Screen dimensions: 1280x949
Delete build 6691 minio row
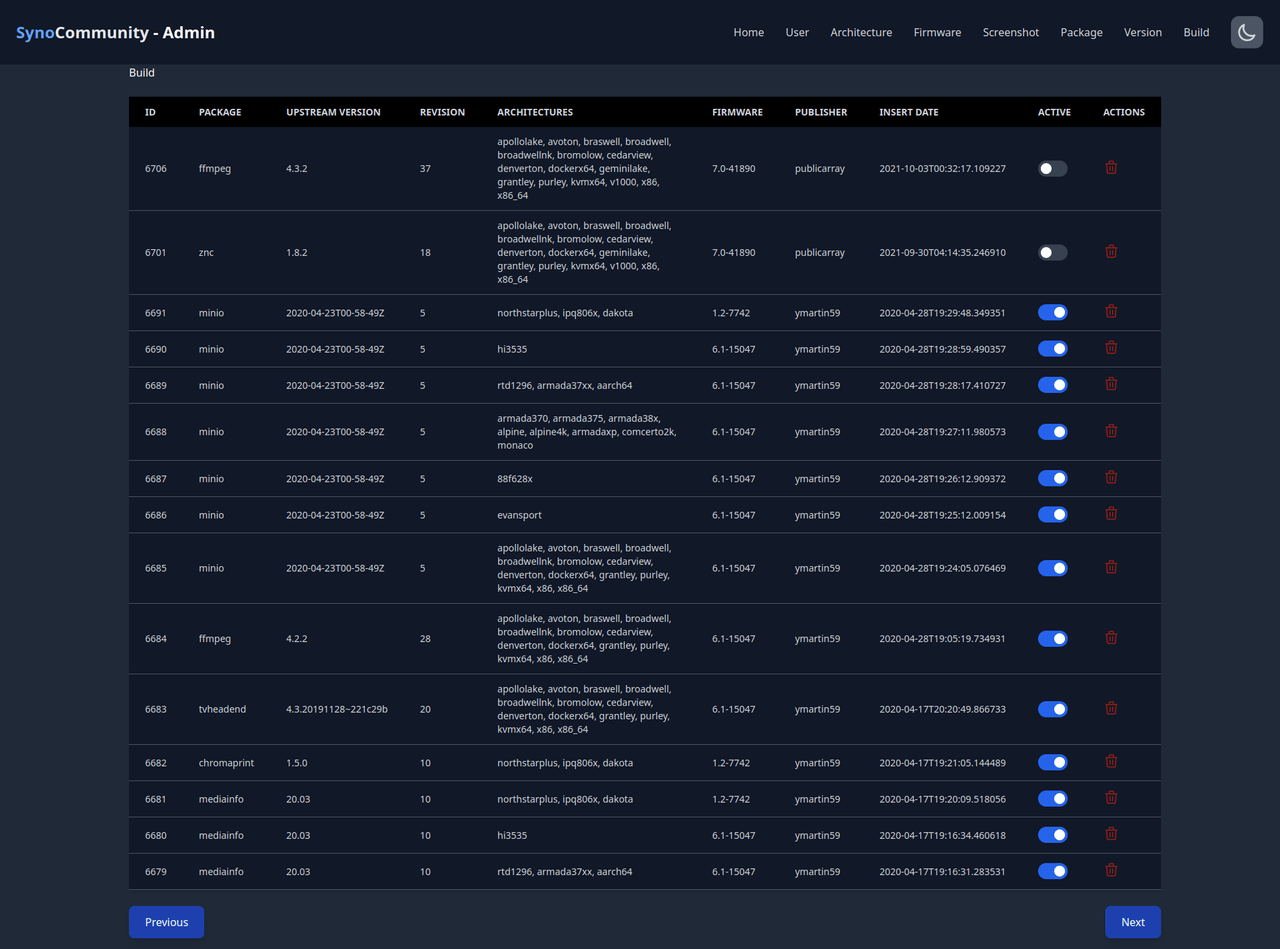(x=1111, y=312)
